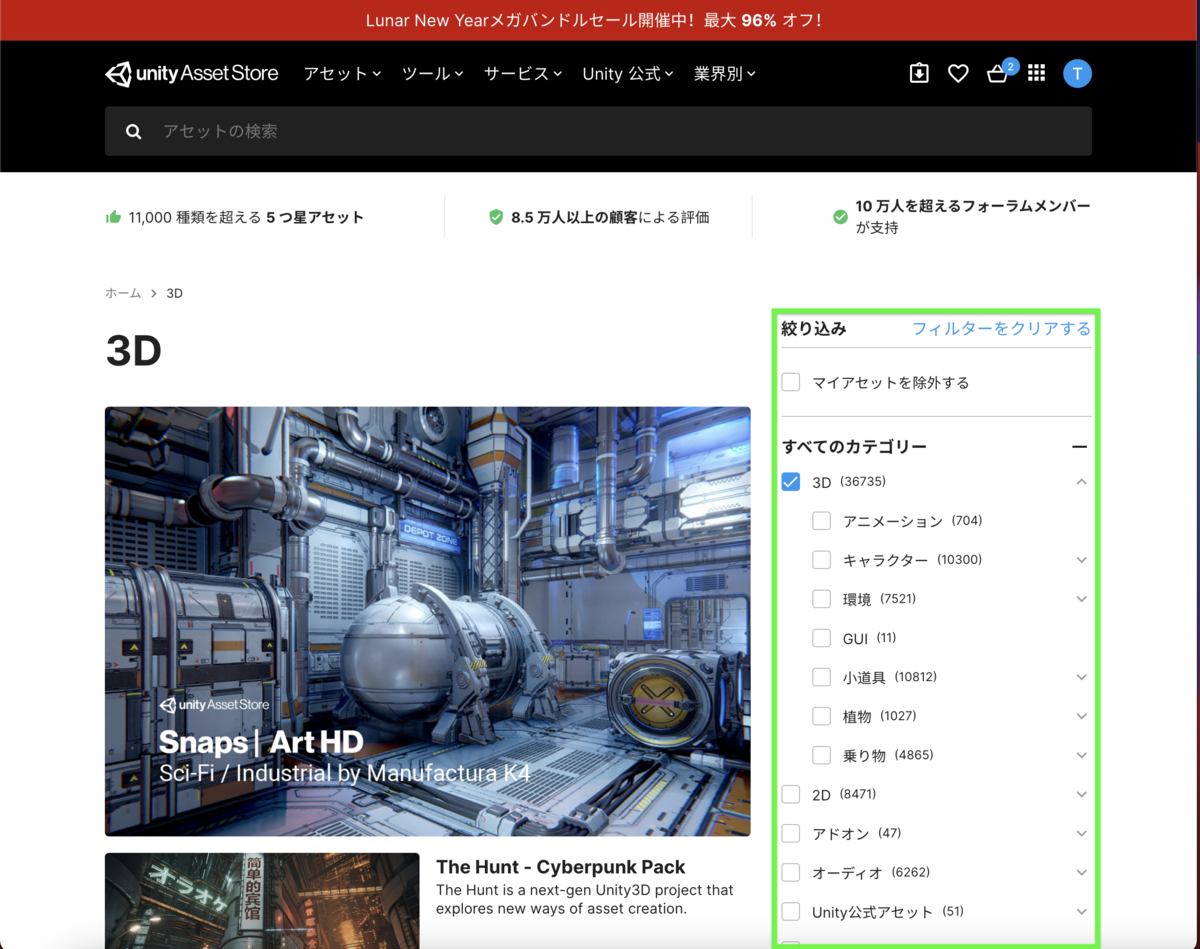
Task: Check the 乗り物 checkbox
Action: (x=822, y=755)
